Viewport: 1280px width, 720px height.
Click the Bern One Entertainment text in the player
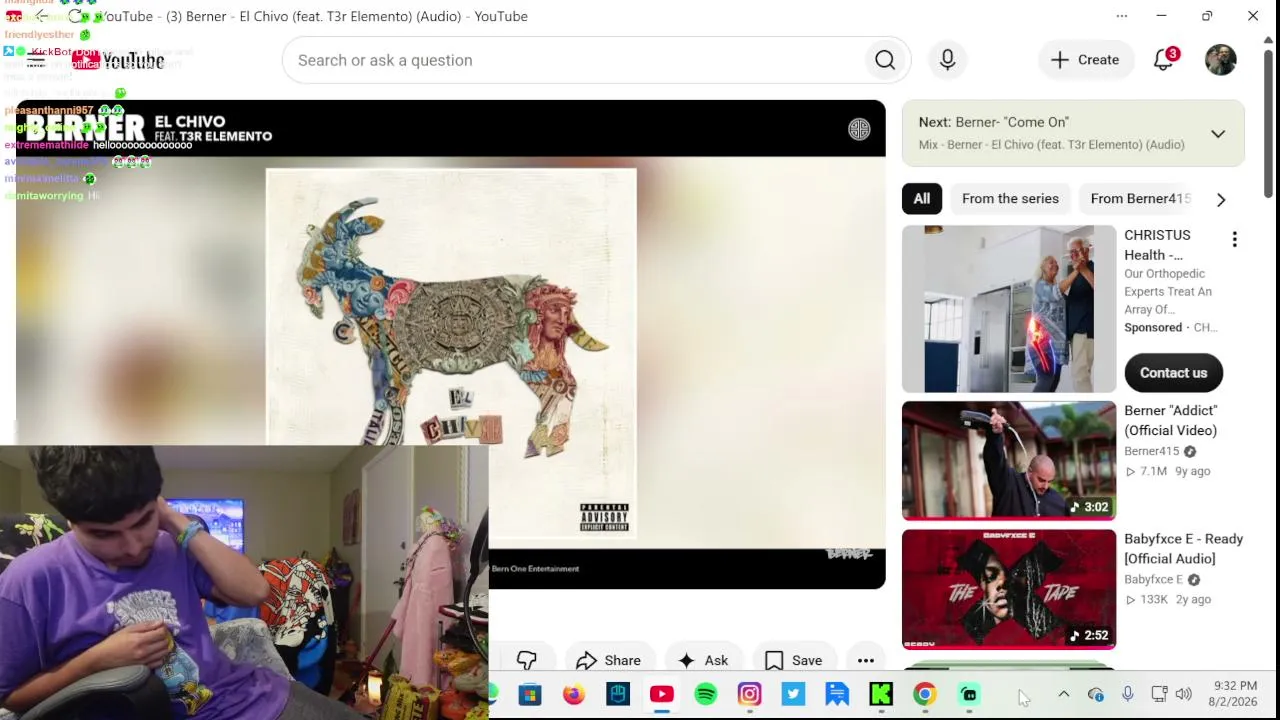pyautogui.click(x=535, y=569)
